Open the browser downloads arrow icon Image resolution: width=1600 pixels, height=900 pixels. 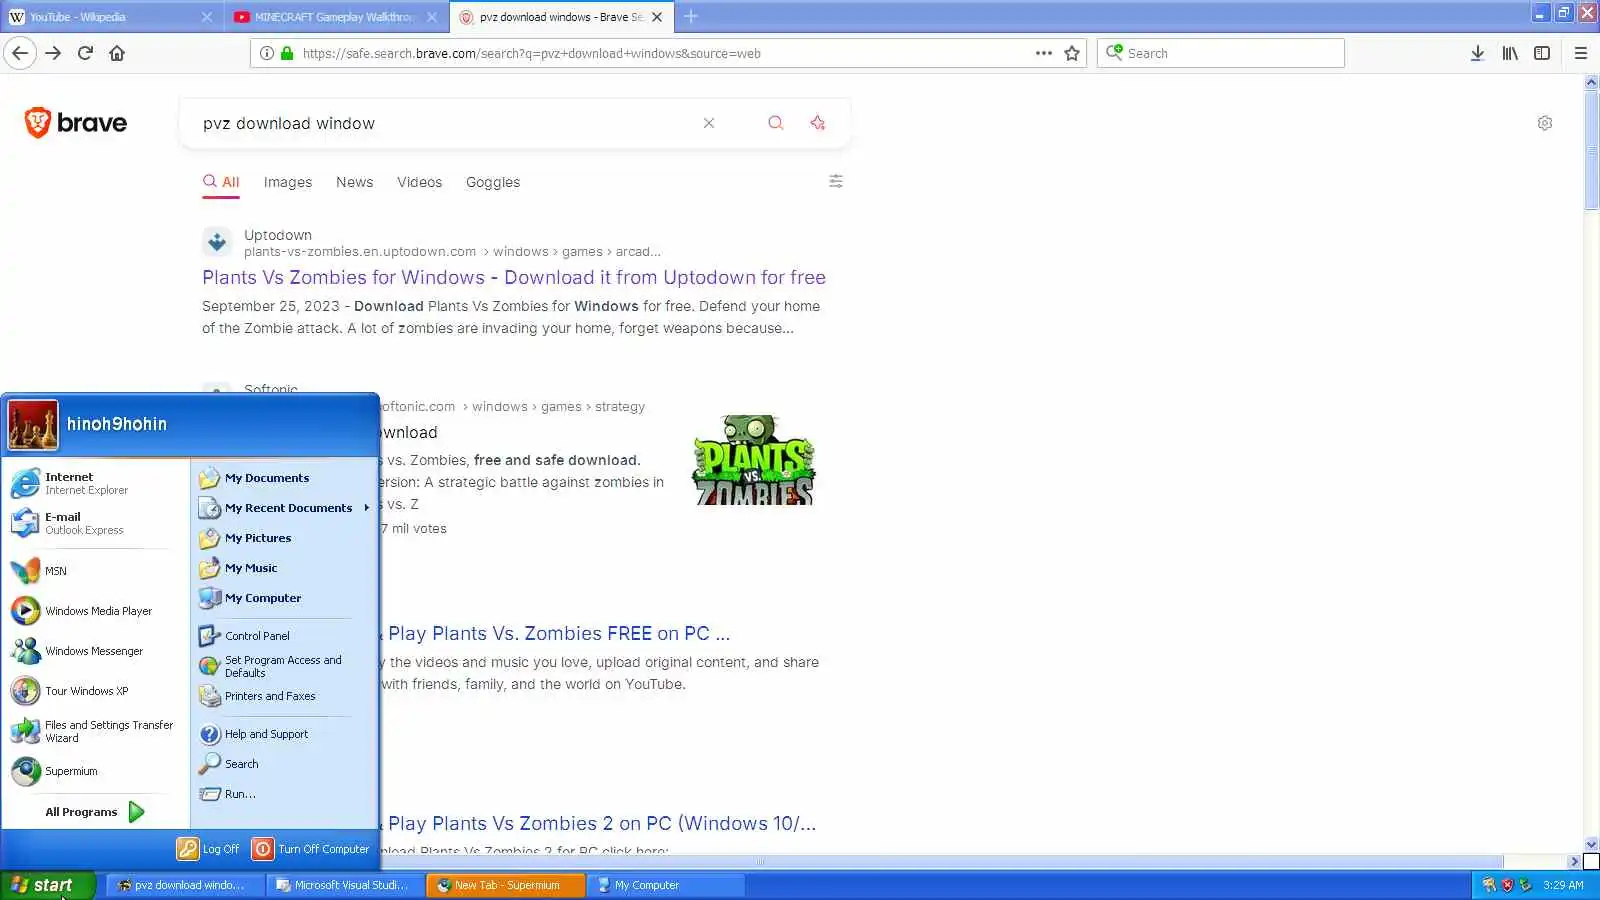point(1477,53)
